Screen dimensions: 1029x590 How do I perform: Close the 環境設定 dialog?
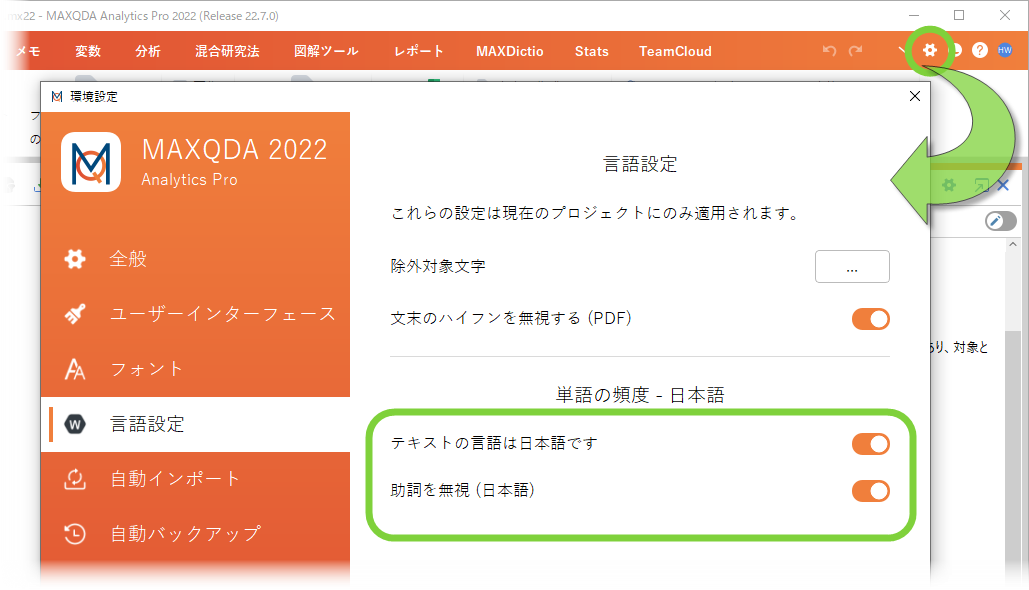click(915, 96)
